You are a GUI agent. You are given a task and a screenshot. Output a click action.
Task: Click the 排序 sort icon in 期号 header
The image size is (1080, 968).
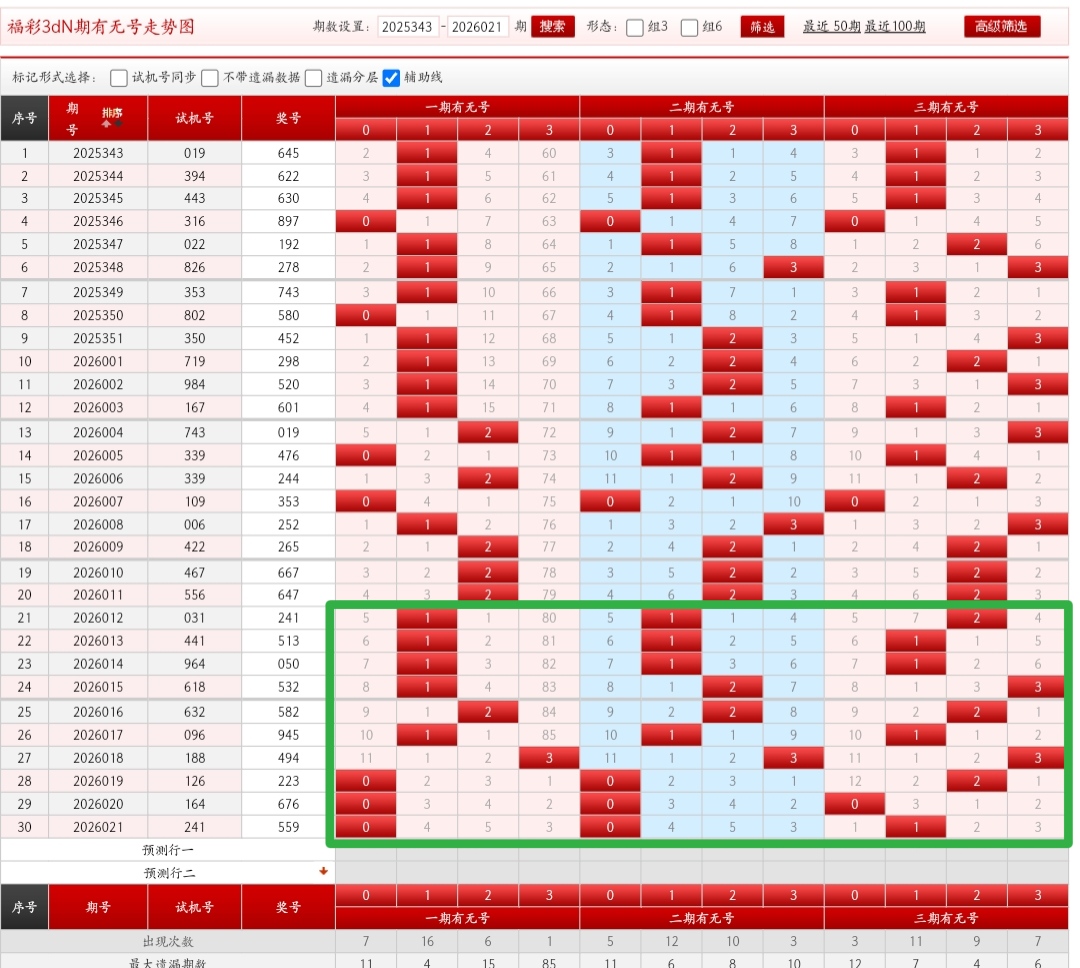click(112, 116)
